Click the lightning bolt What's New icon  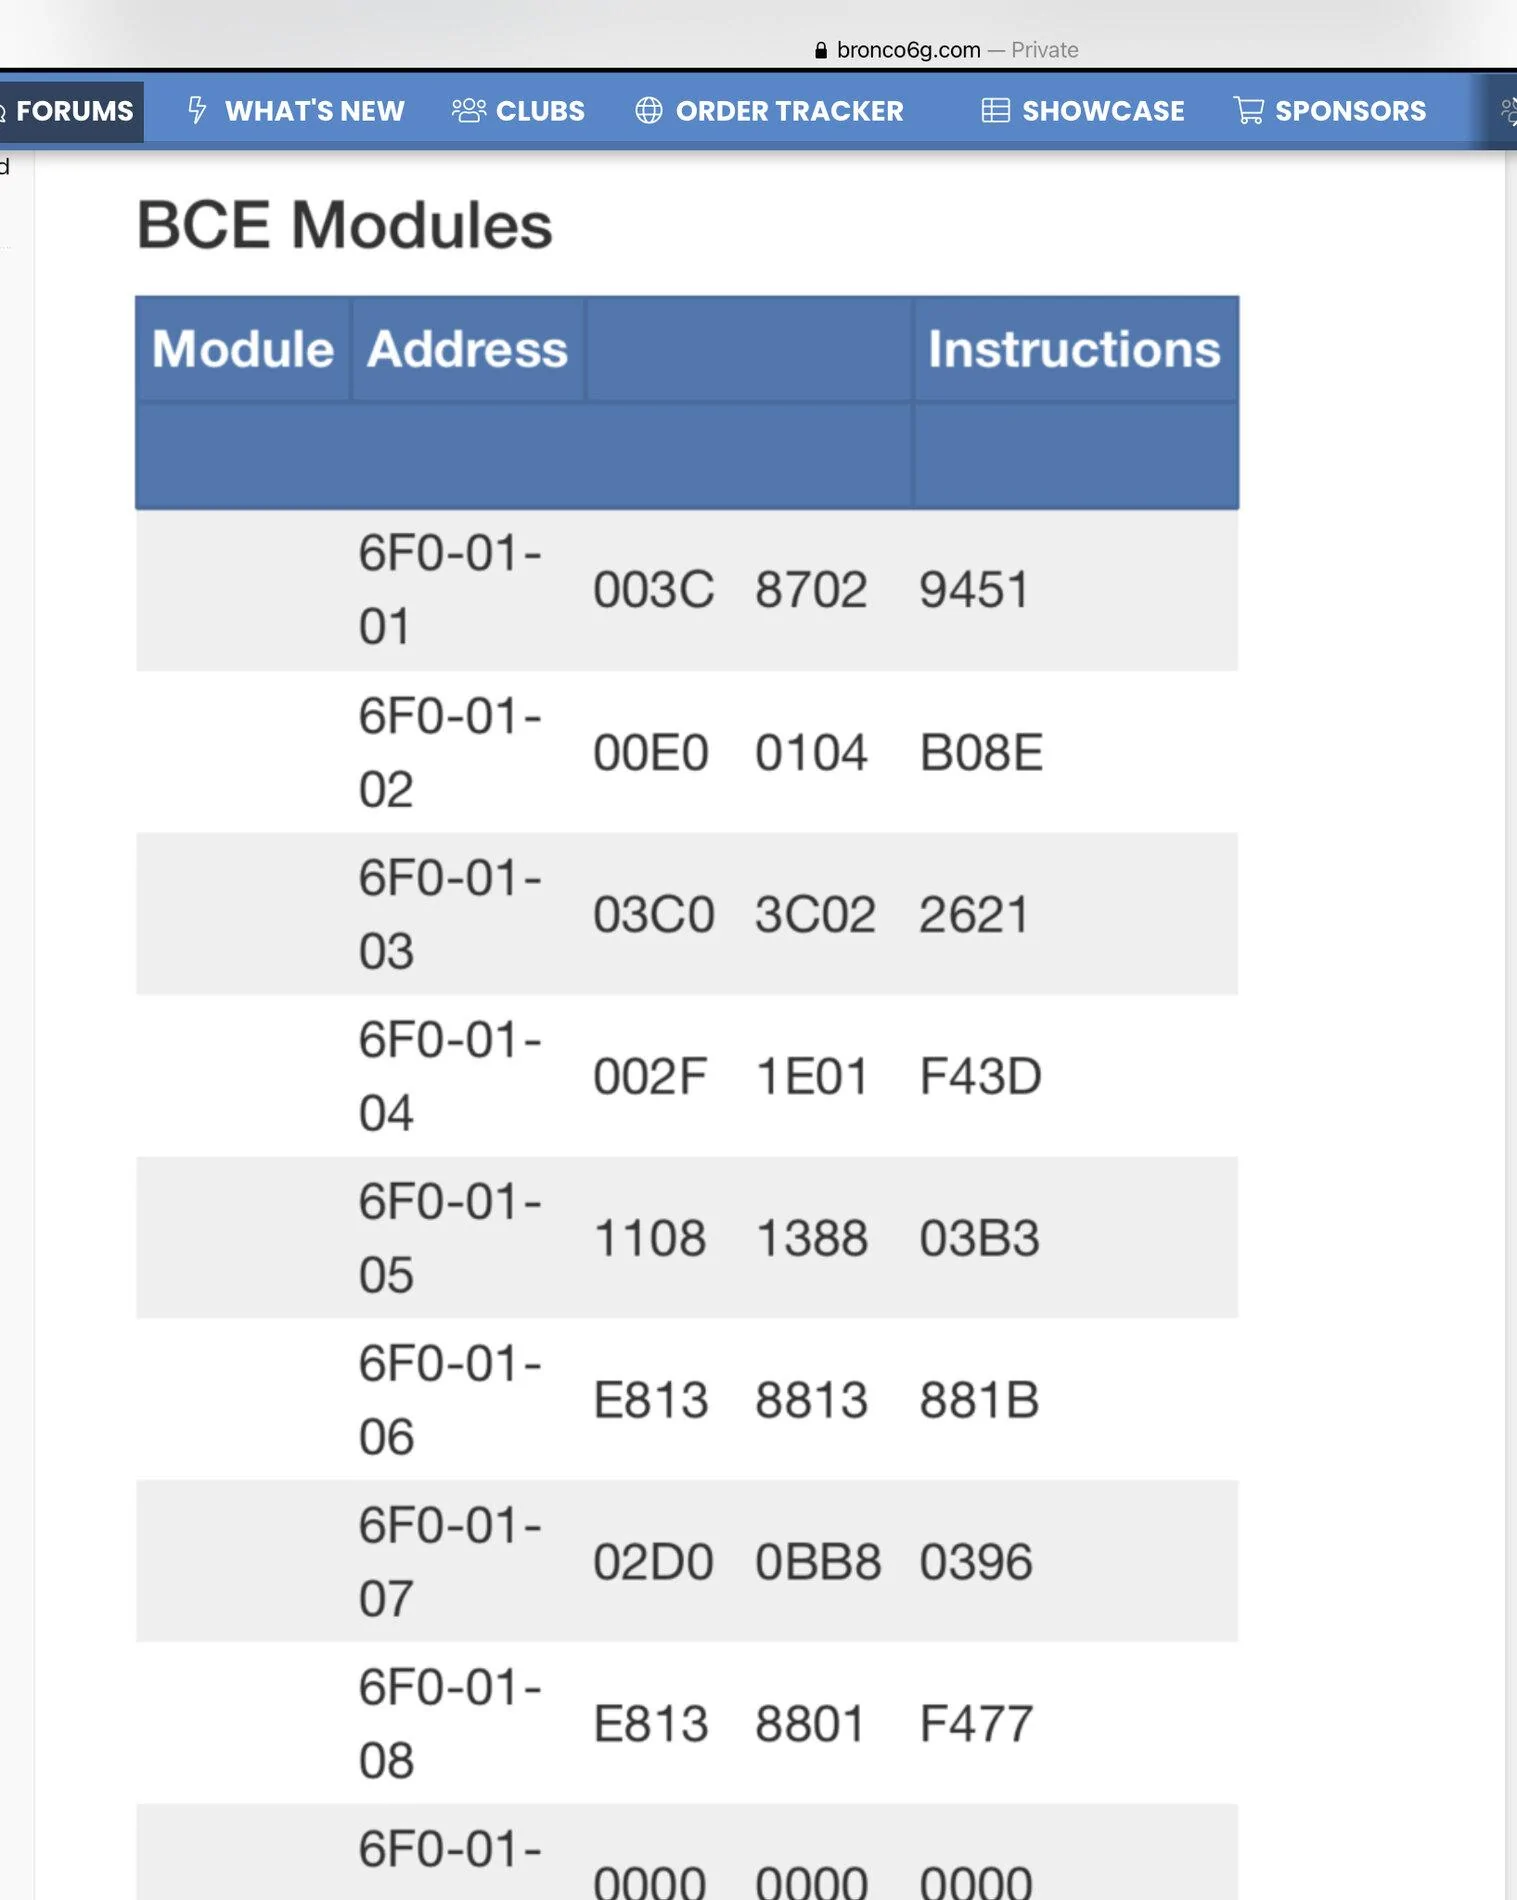click(x=197, y=110)
